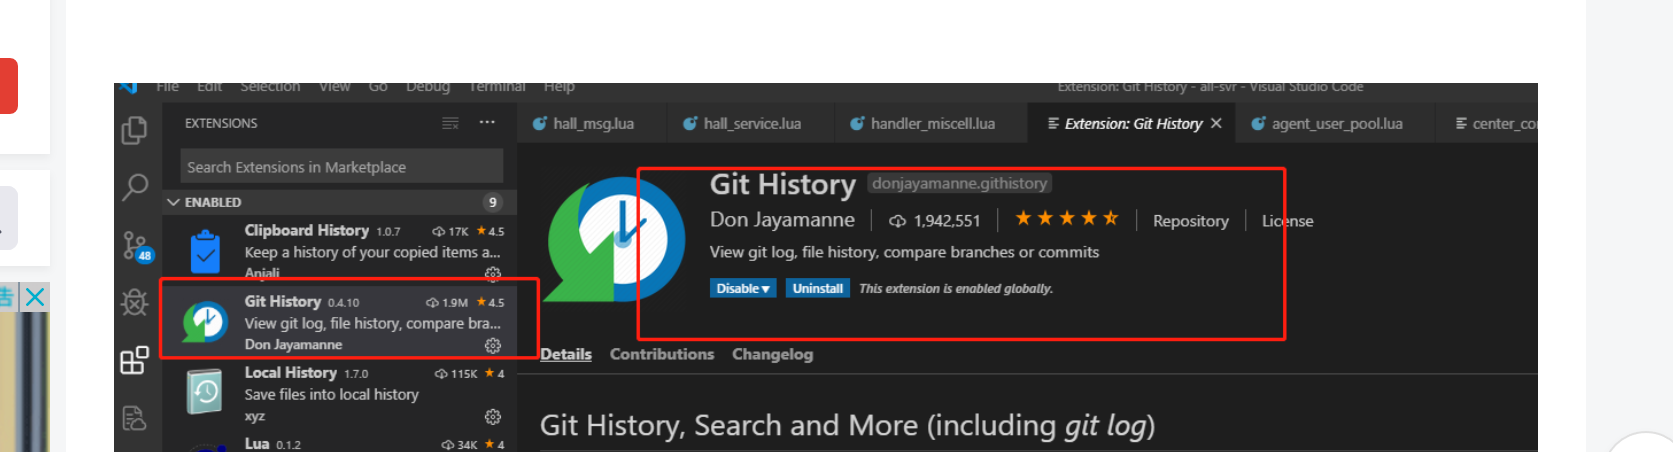The image size is (1673, 452).
Task: Open the Search view in activity bar
Action: [x=134, y=187]
